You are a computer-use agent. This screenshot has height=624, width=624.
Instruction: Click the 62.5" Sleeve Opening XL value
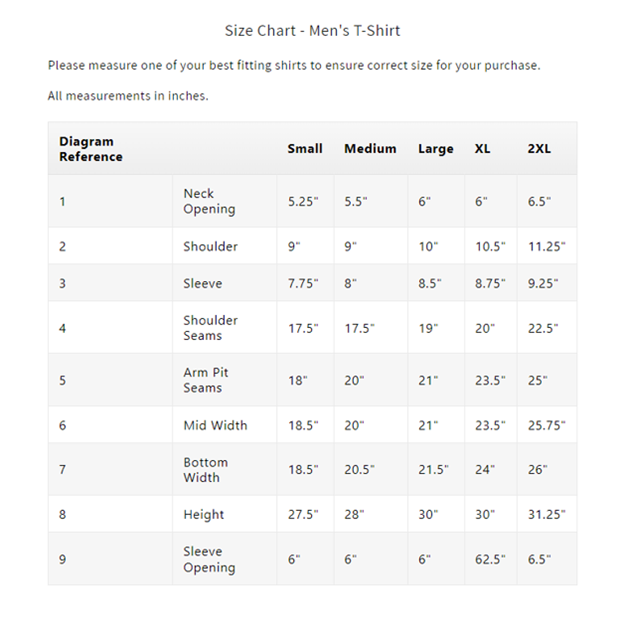490,560
